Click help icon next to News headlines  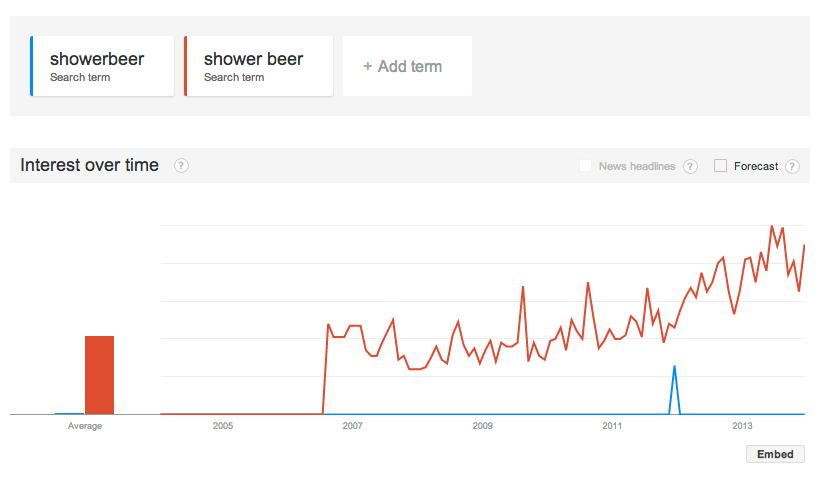691,166
